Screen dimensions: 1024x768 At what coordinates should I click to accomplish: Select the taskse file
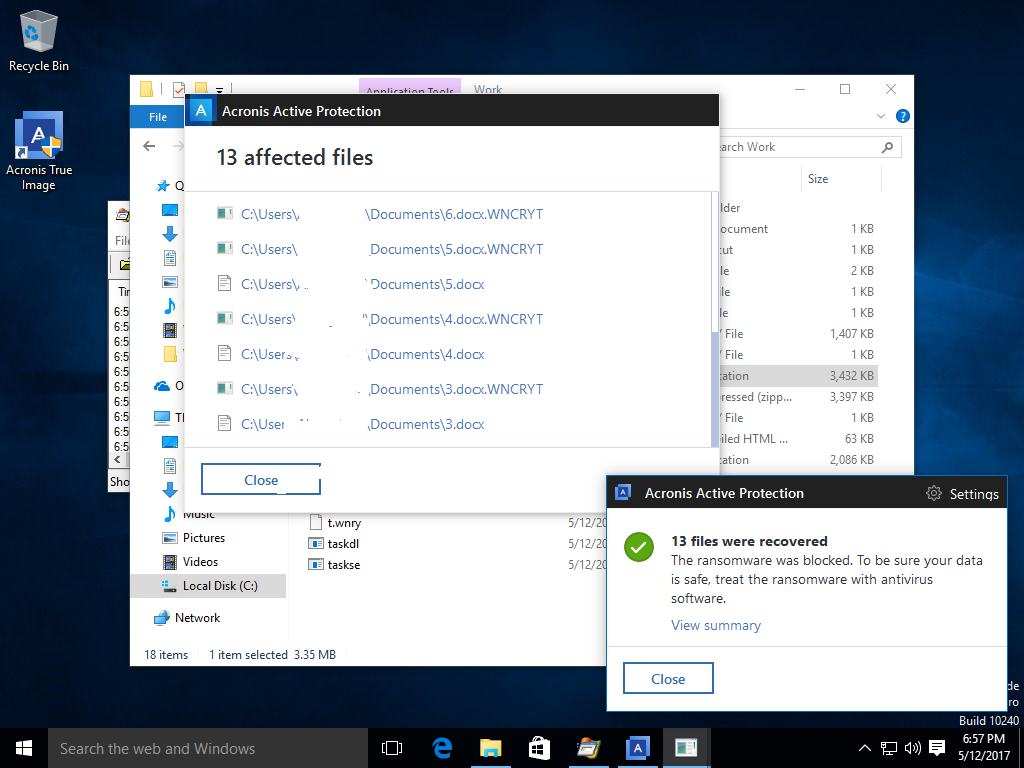click(334, 565)
